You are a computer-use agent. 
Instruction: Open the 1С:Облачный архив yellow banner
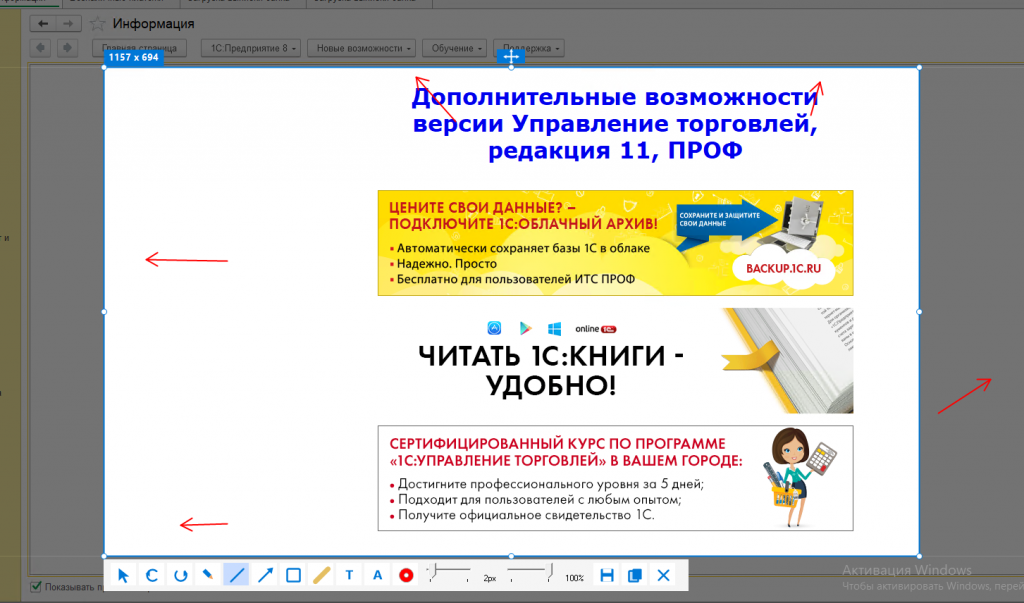tap(615, 243)
